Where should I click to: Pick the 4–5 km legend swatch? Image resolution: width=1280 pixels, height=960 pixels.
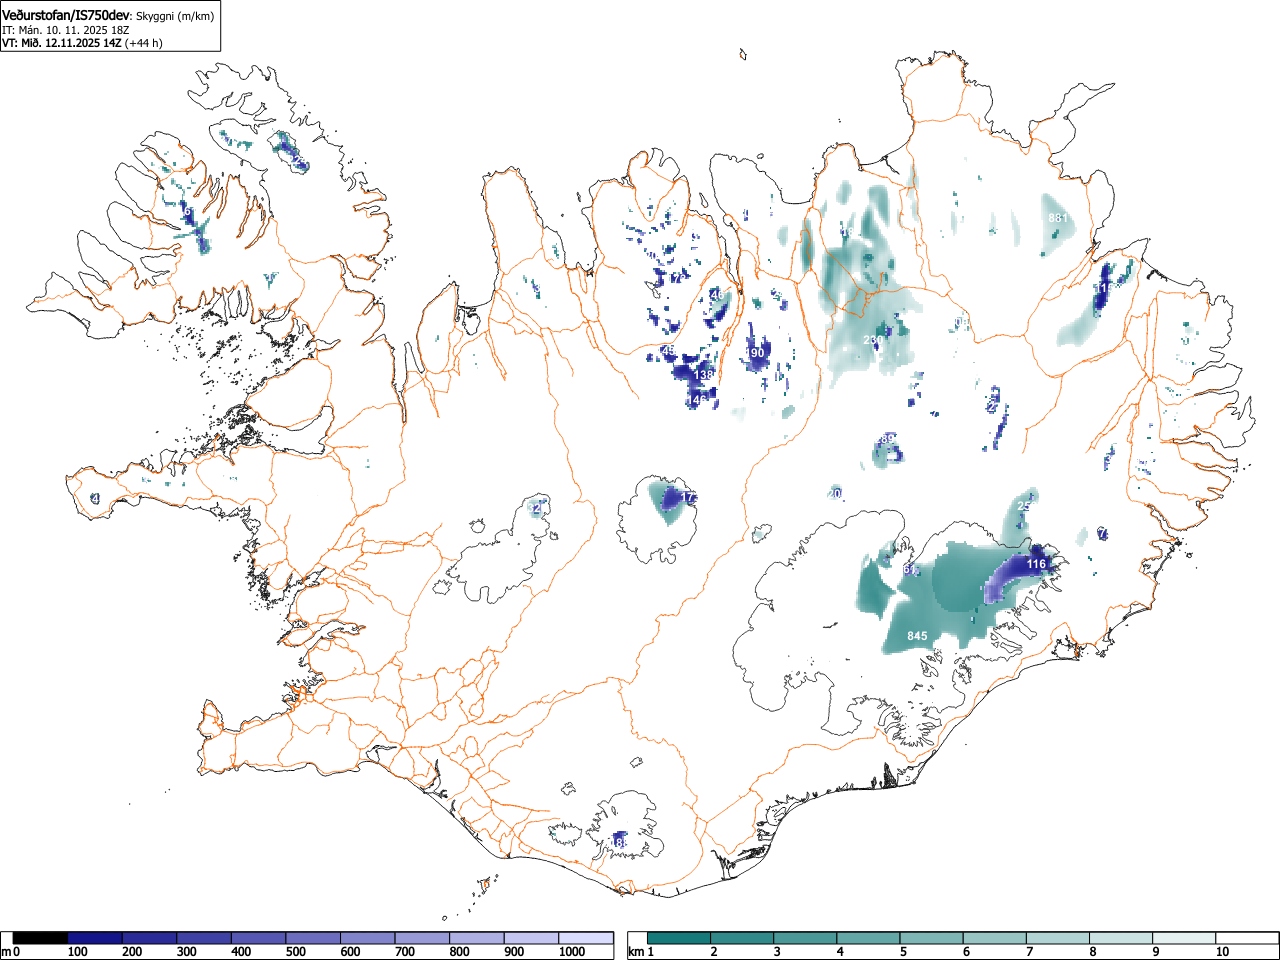pos(869,938)
